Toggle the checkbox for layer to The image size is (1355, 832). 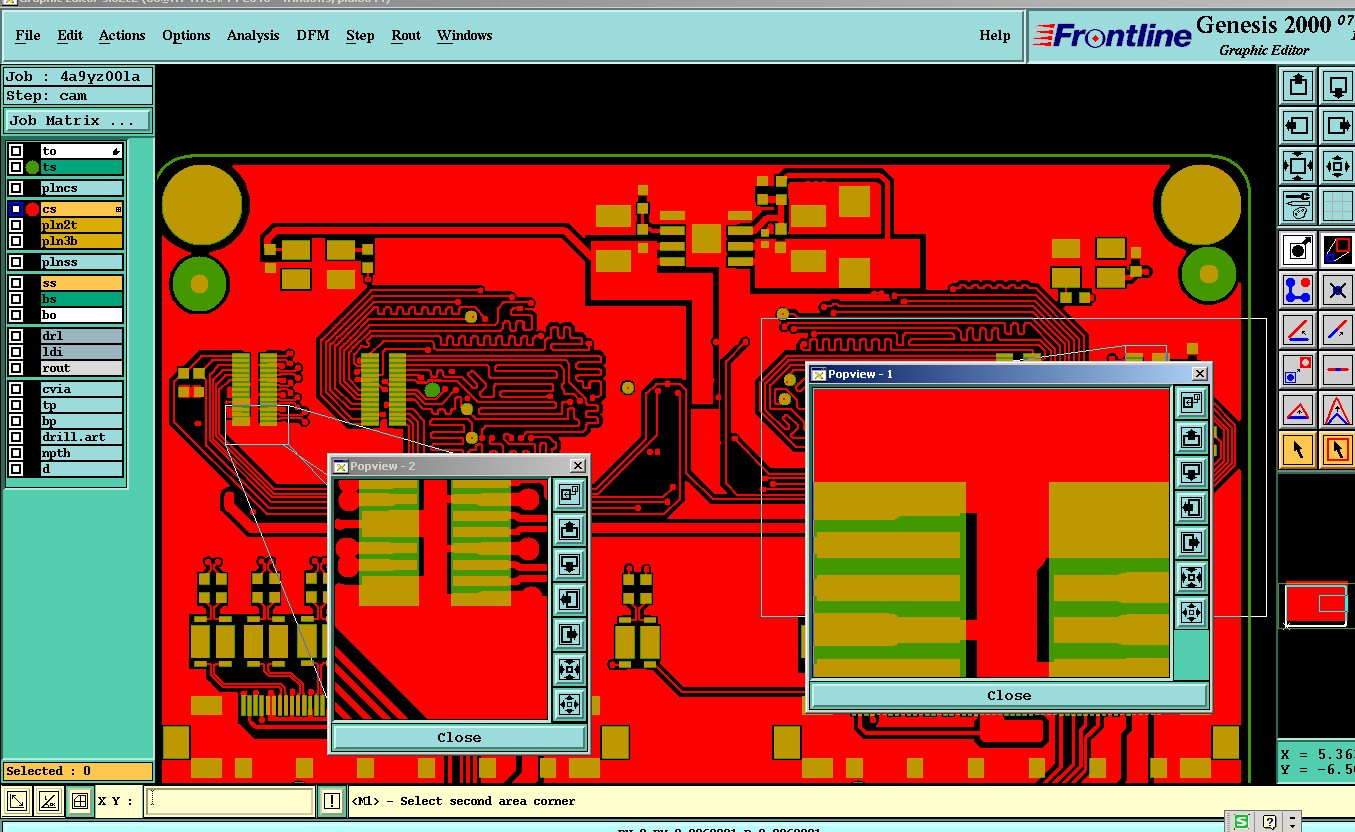pyautogui.click(x=16, y=151)
